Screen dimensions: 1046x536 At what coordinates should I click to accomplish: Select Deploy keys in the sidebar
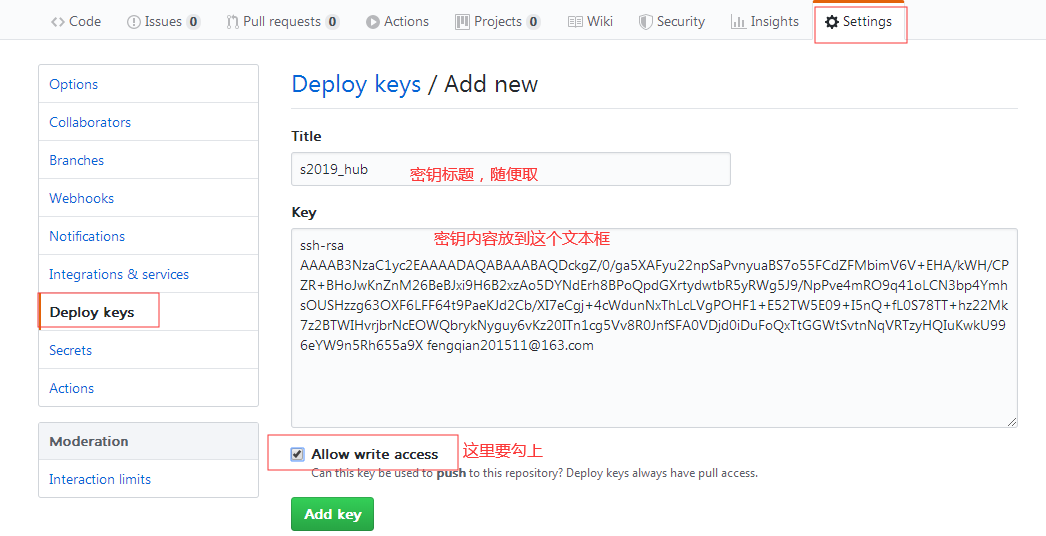point(148,312)
